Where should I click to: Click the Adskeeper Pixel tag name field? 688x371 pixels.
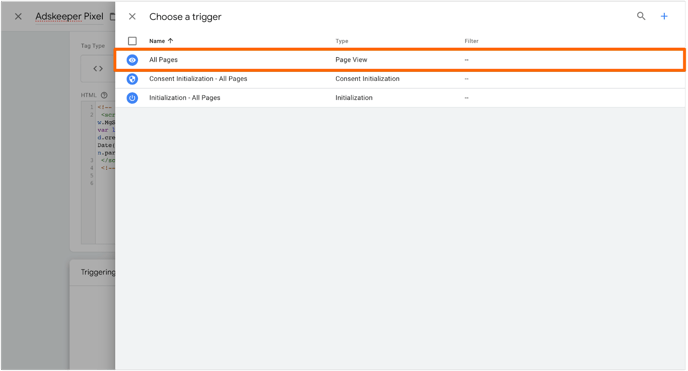tap(69, 17)
